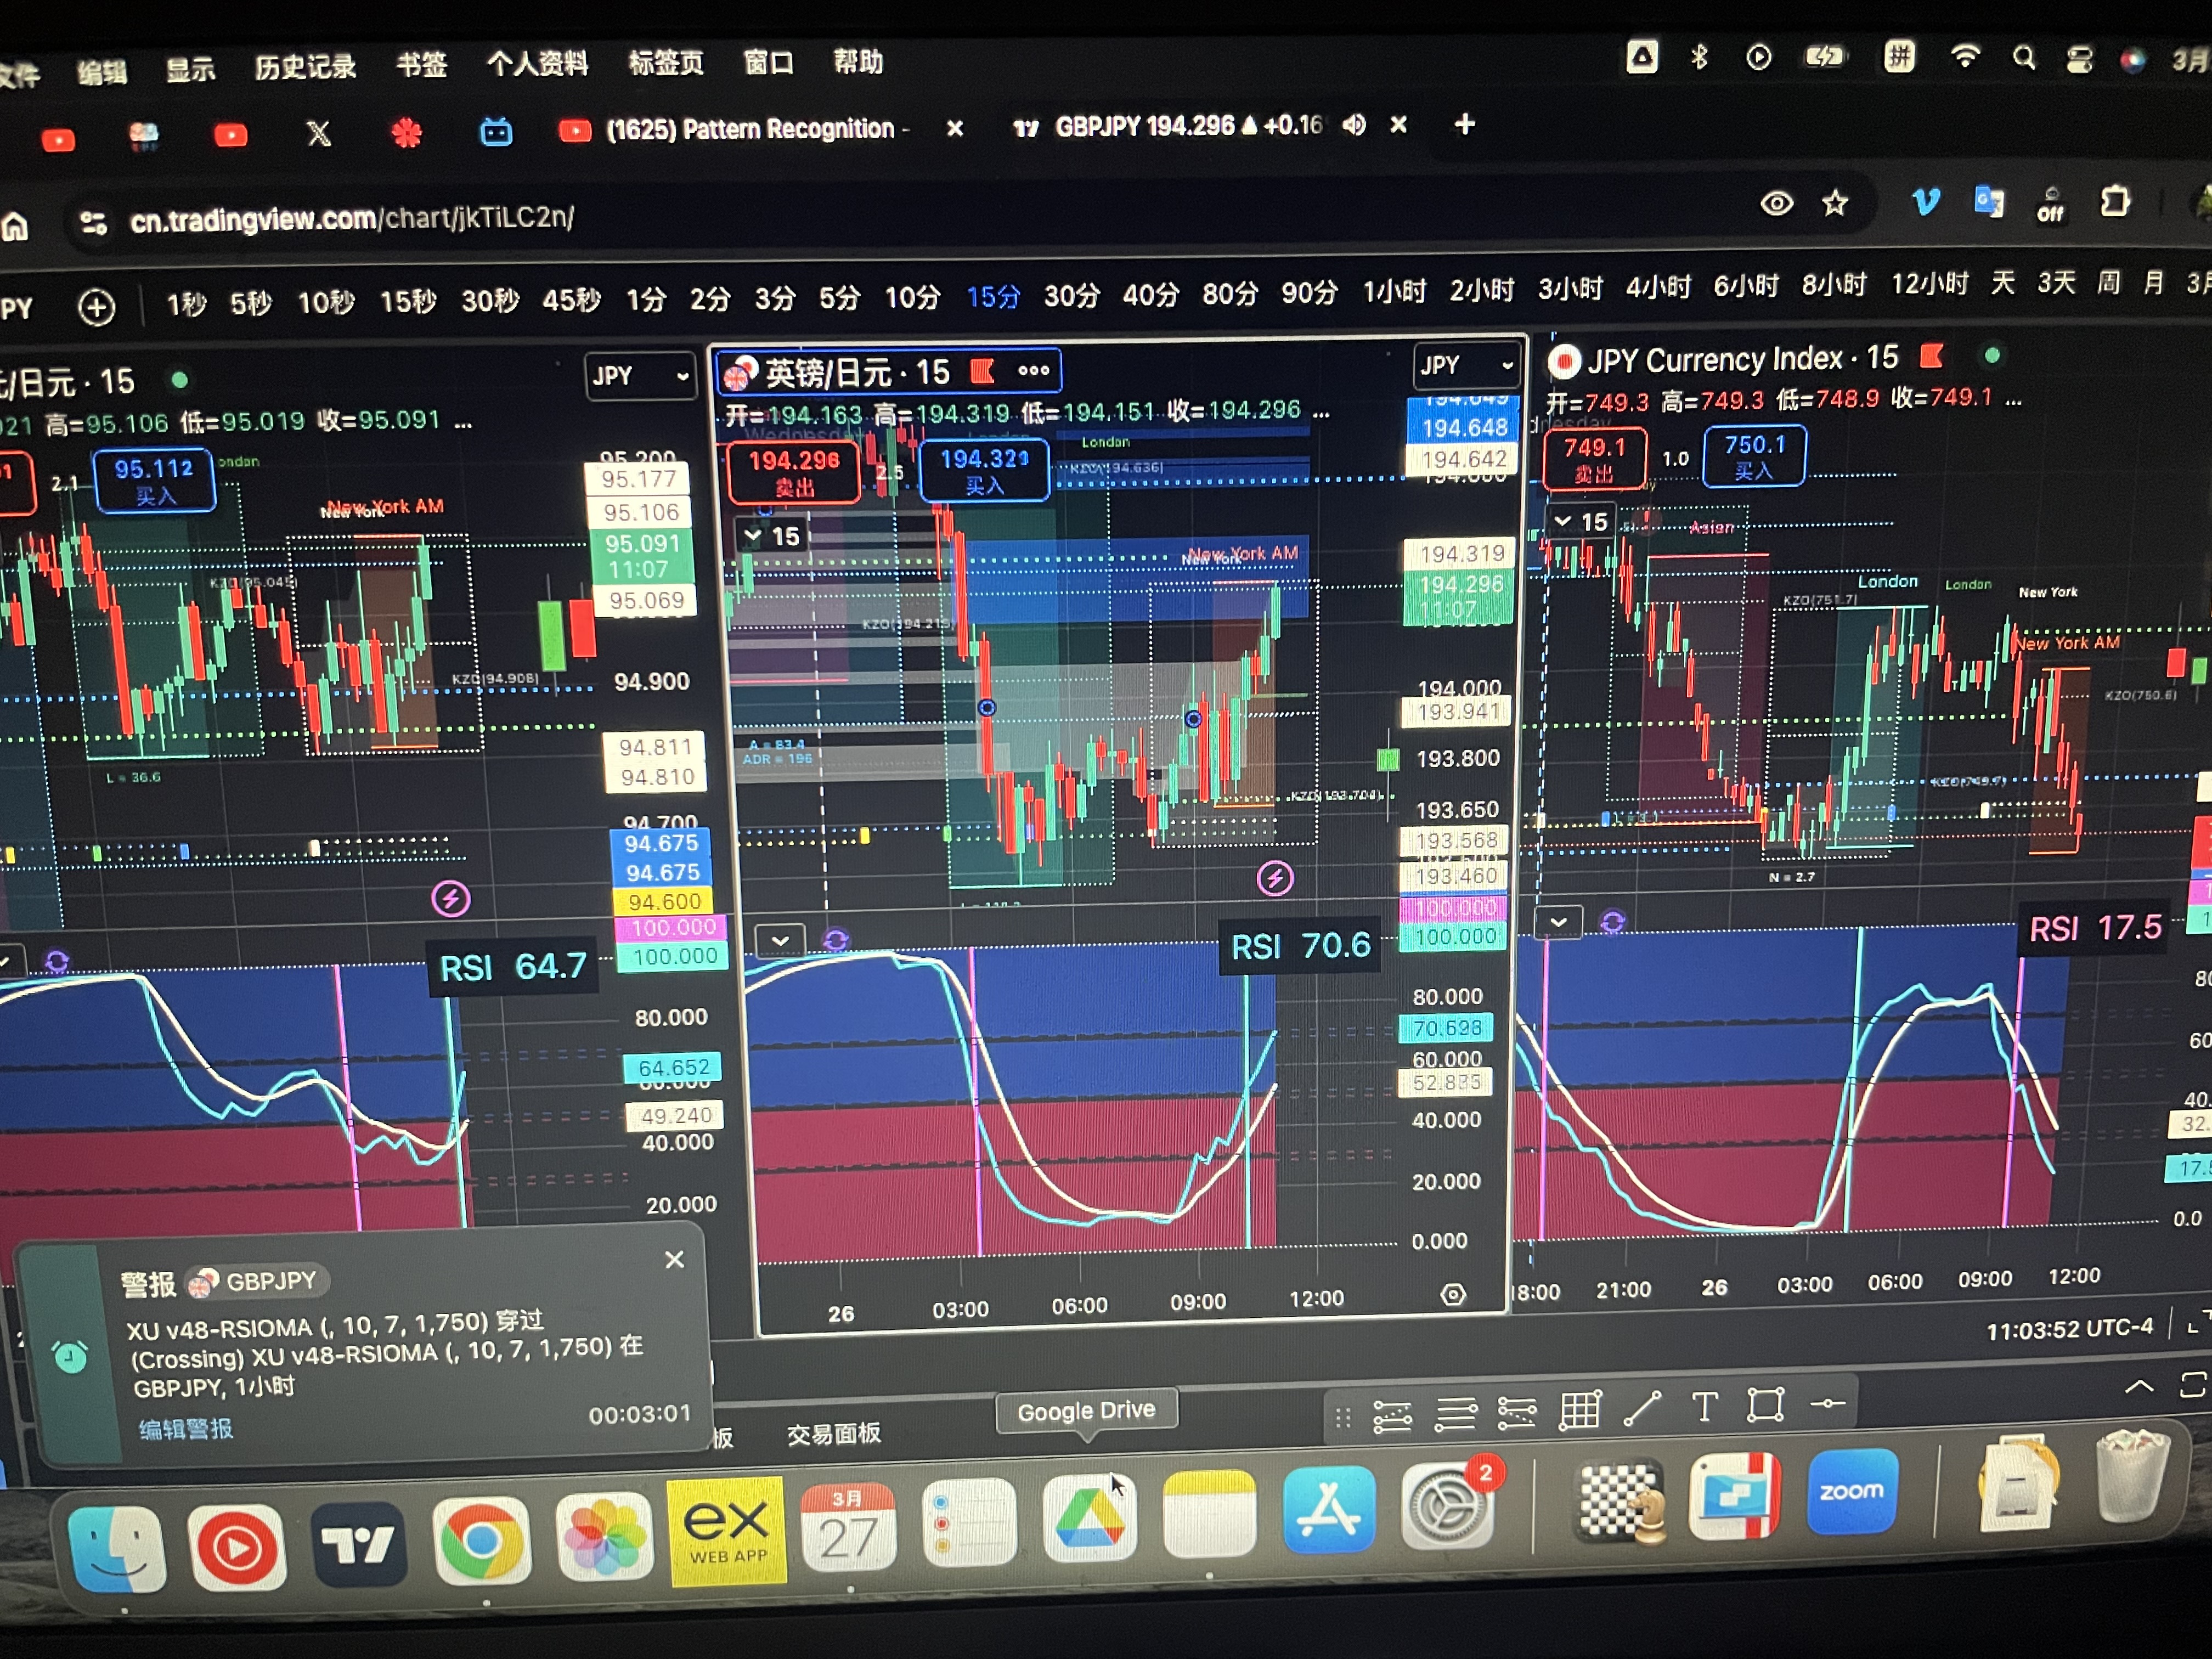Image resolution: width=2212 pixels, height=1659 pixels.
Task: Click the 编辑警报 link in the alert
Action: coord(186,1429)
